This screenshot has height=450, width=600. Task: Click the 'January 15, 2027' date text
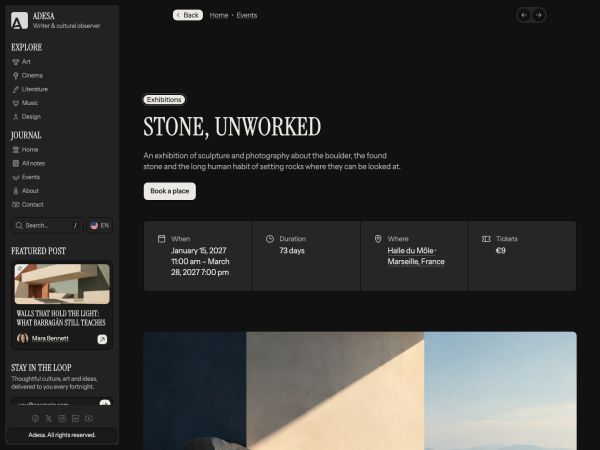click(x=199, y=251)
